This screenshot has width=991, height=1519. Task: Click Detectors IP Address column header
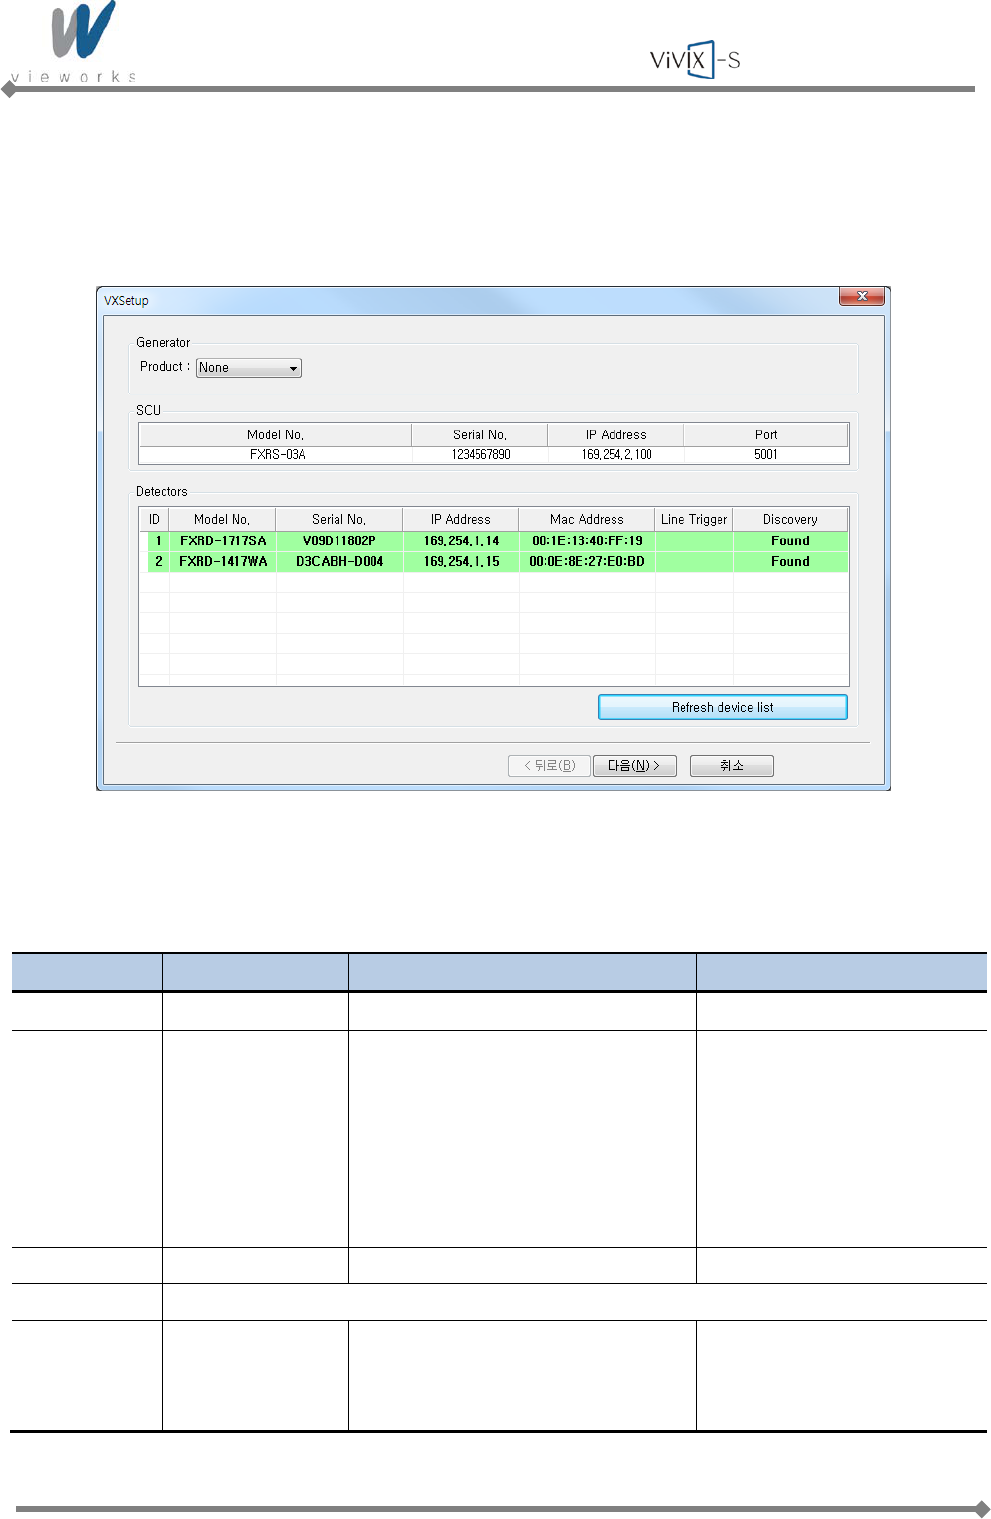point(461,520)
